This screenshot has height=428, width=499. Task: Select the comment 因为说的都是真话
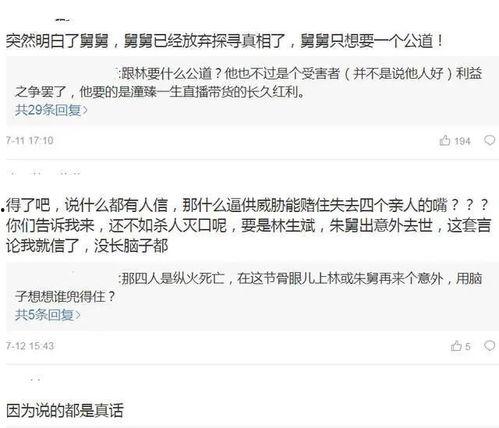pos(65,410)
